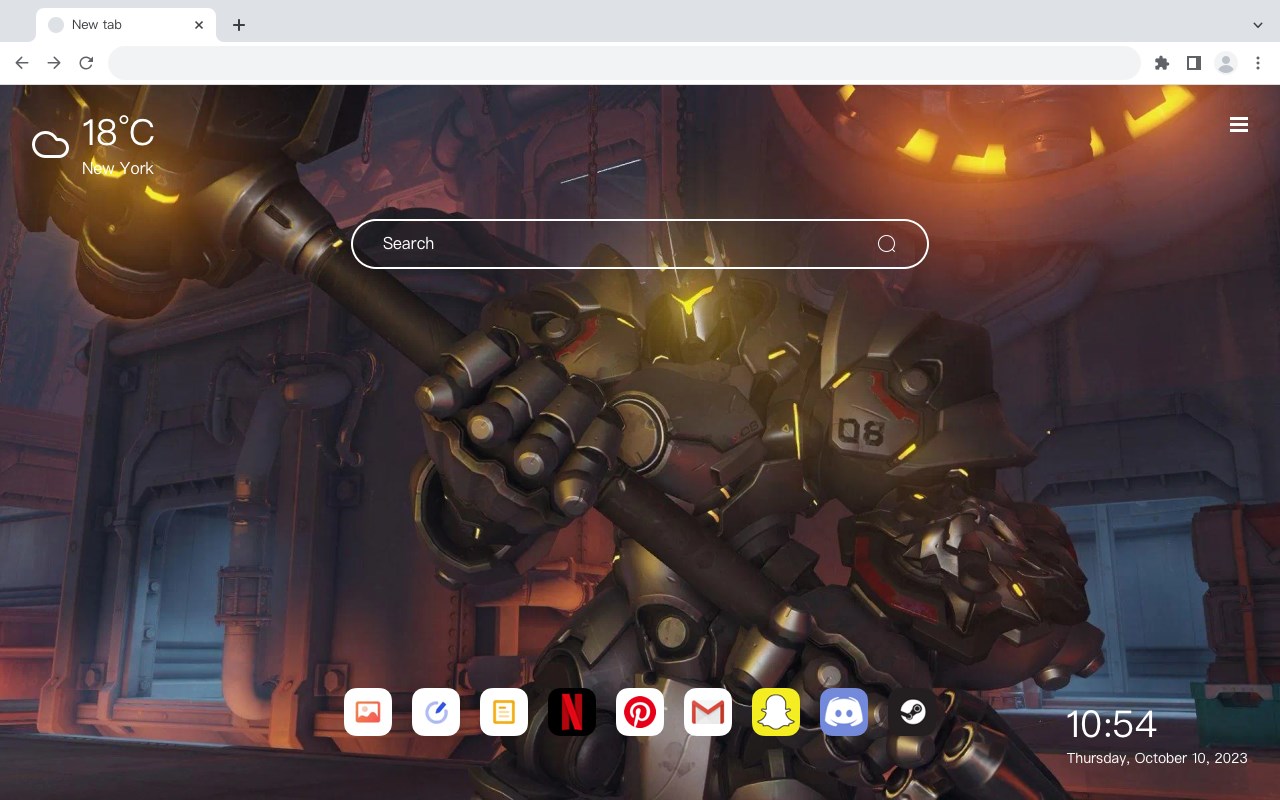The height and width of the screenshot is (800, 1280).
Task: Launch the Netflix shortcut
Action: tap(572, 712)
